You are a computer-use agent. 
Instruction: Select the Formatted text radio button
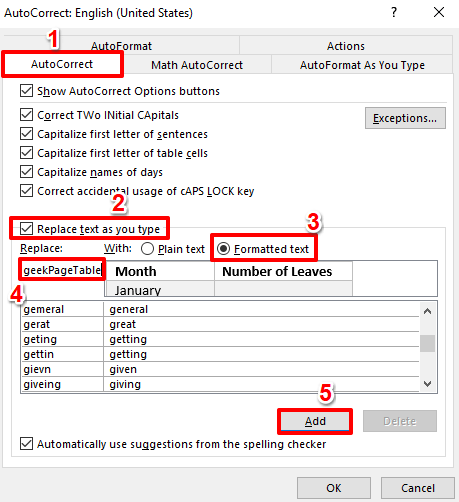tap(223, 249)
